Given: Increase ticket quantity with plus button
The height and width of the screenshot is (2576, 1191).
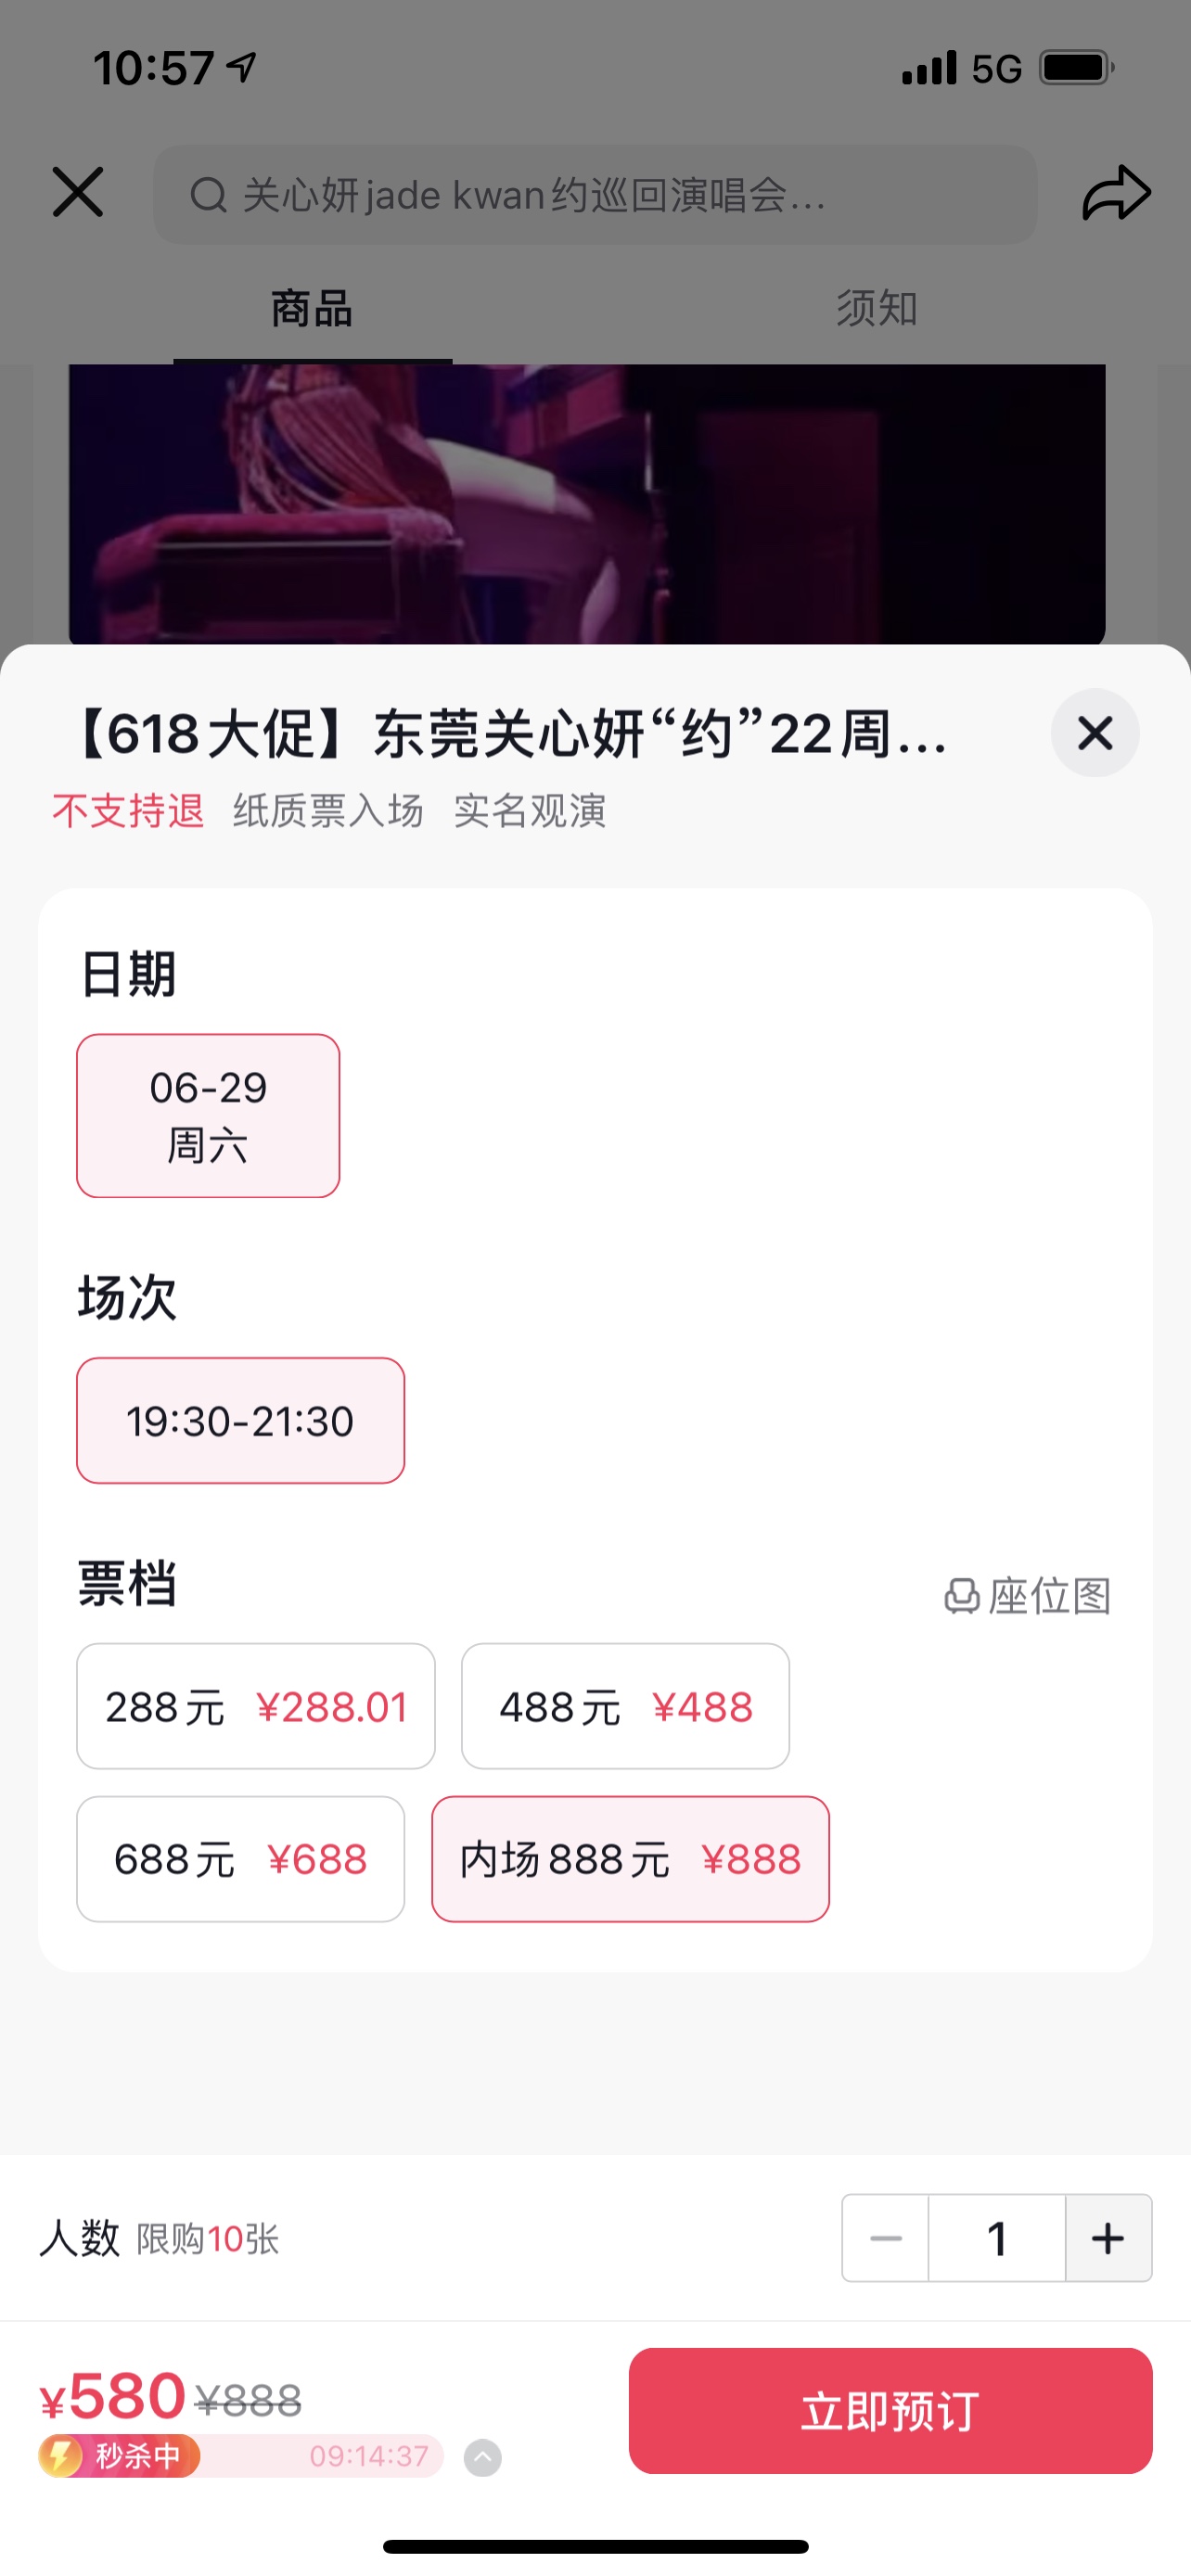Looking at the screenshot, I should (1108, 2238).
